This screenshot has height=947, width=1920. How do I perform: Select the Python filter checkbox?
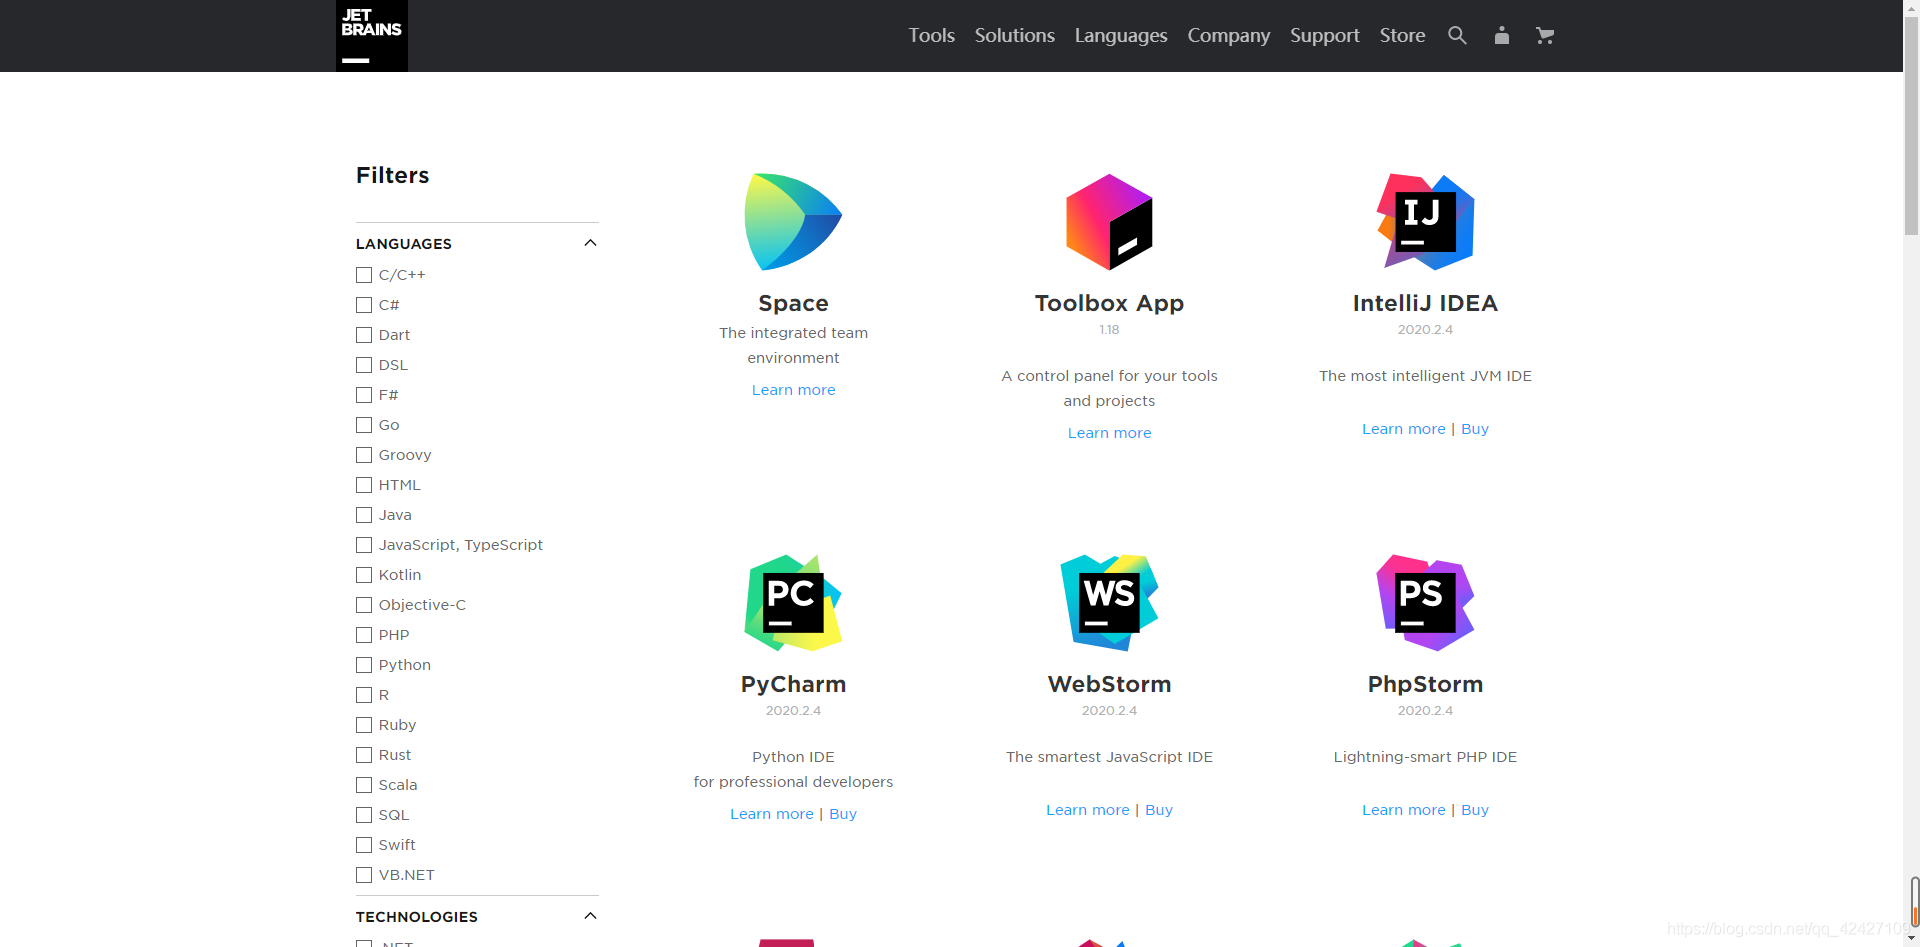pos(364,665)
